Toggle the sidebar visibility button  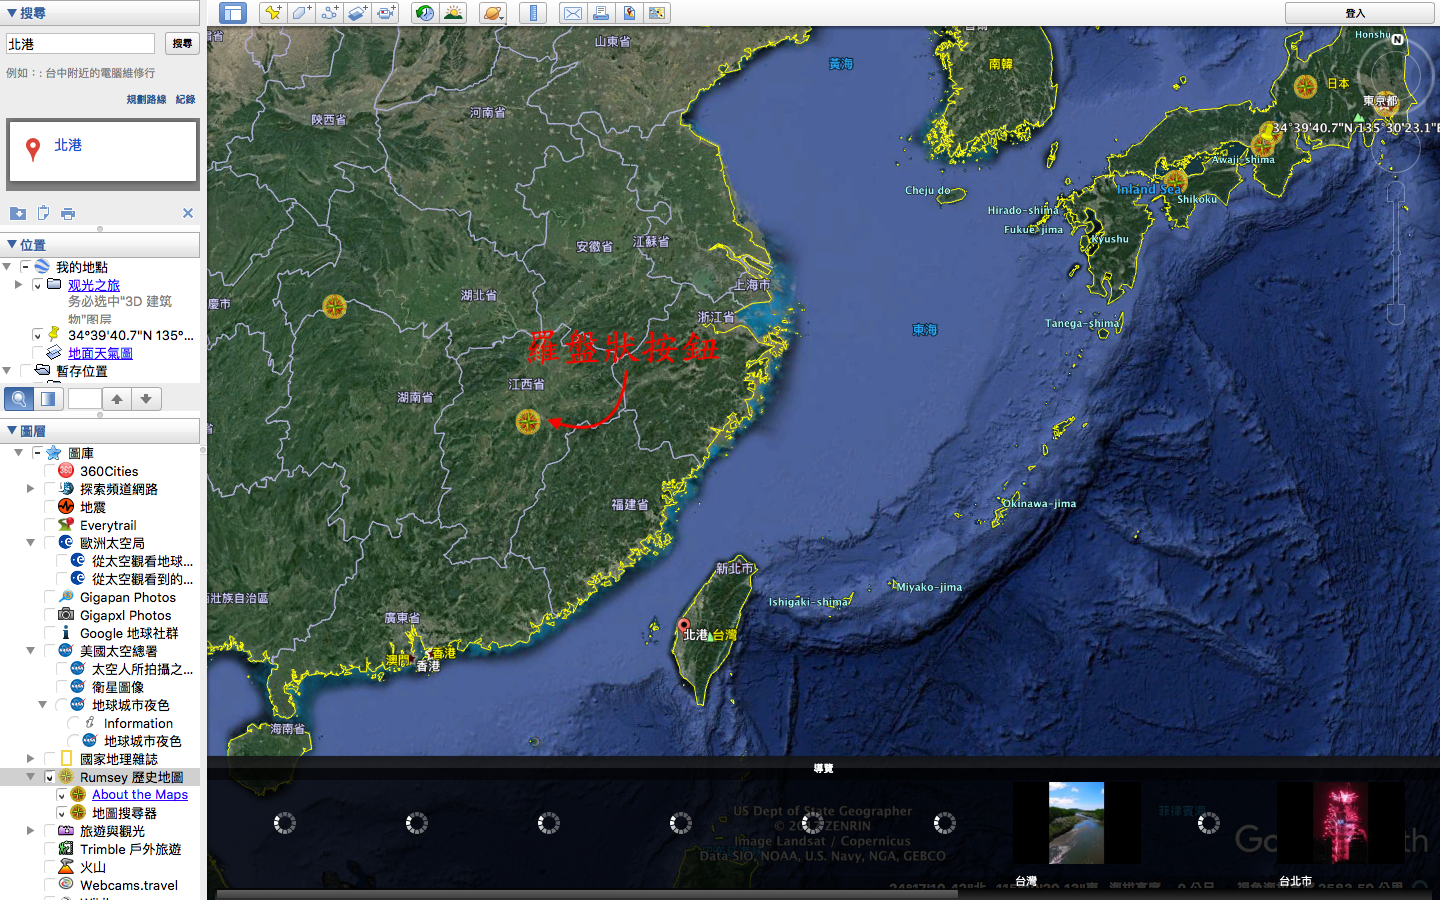(233, 13)
